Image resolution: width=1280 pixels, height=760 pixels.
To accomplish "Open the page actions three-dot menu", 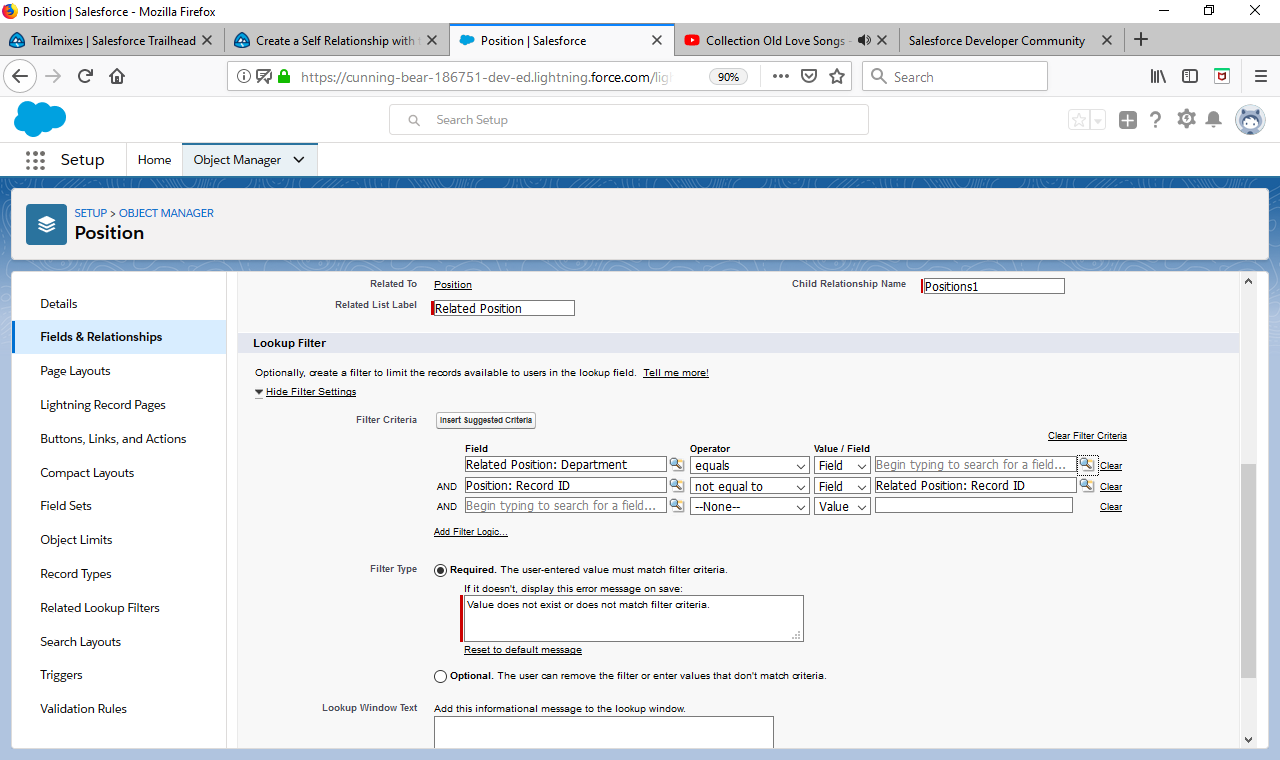I will [x=781, y=76].
